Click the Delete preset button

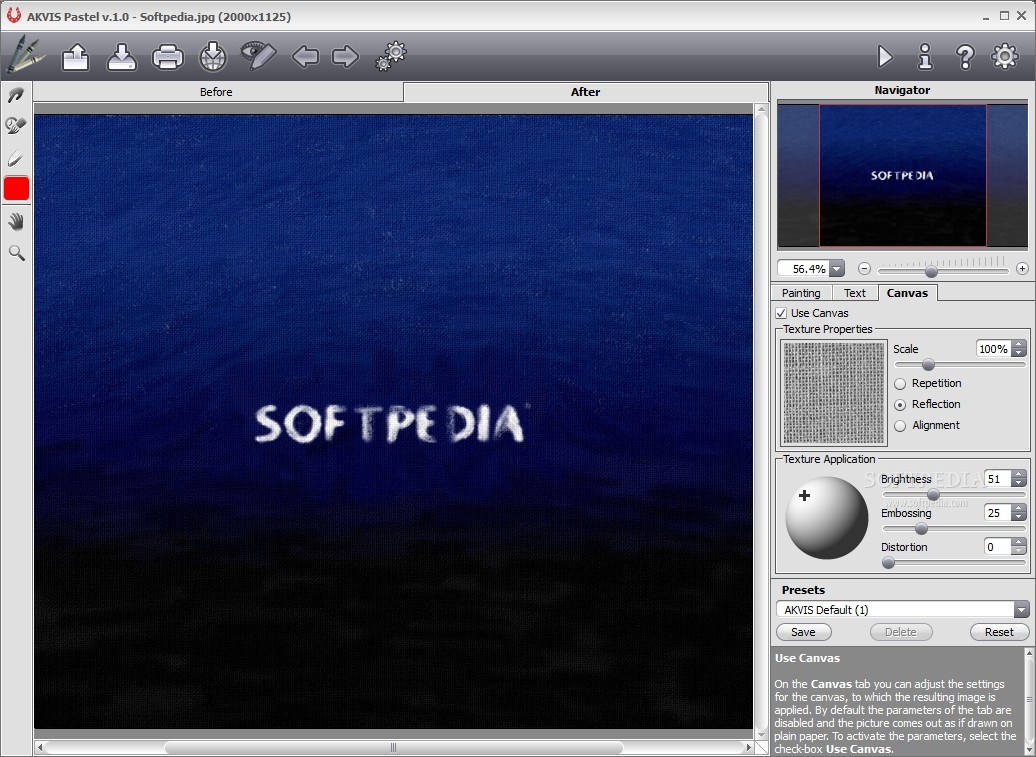901,632
